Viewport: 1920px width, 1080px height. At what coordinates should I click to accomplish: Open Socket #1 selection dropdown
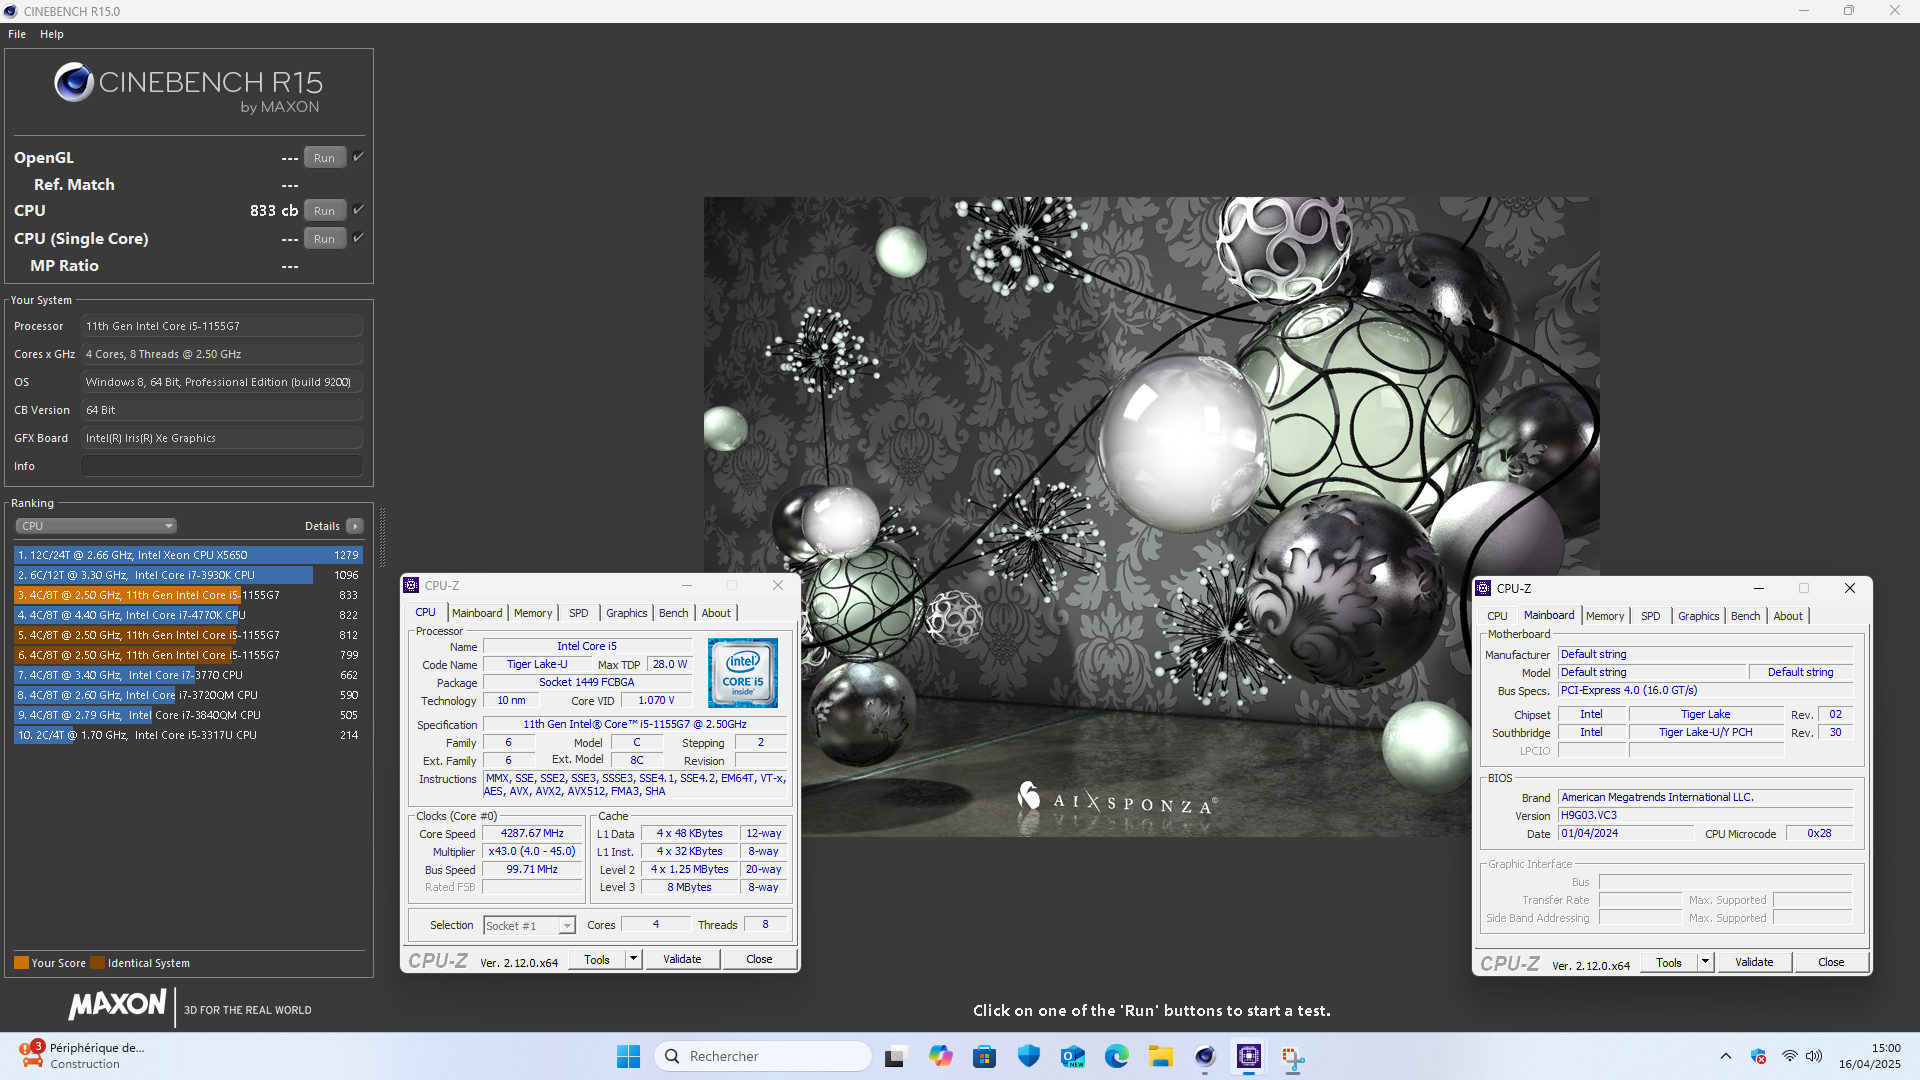pos(529,926)
